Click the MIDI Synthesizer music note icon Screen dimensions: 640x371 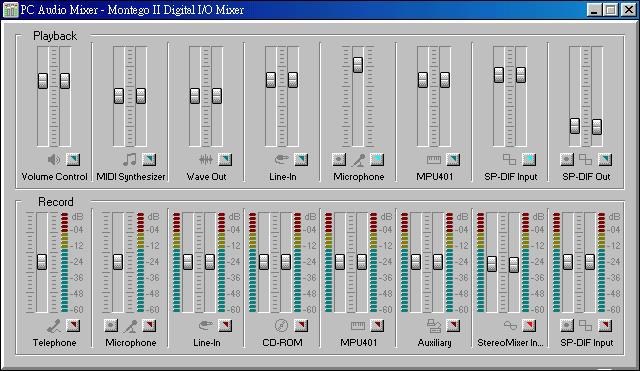pos(130,160)
